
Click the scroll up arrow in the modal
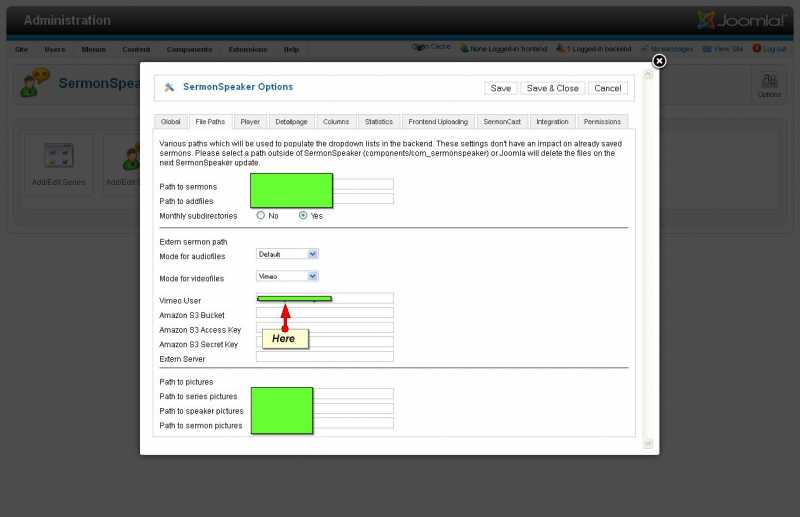tap(648, 75)
